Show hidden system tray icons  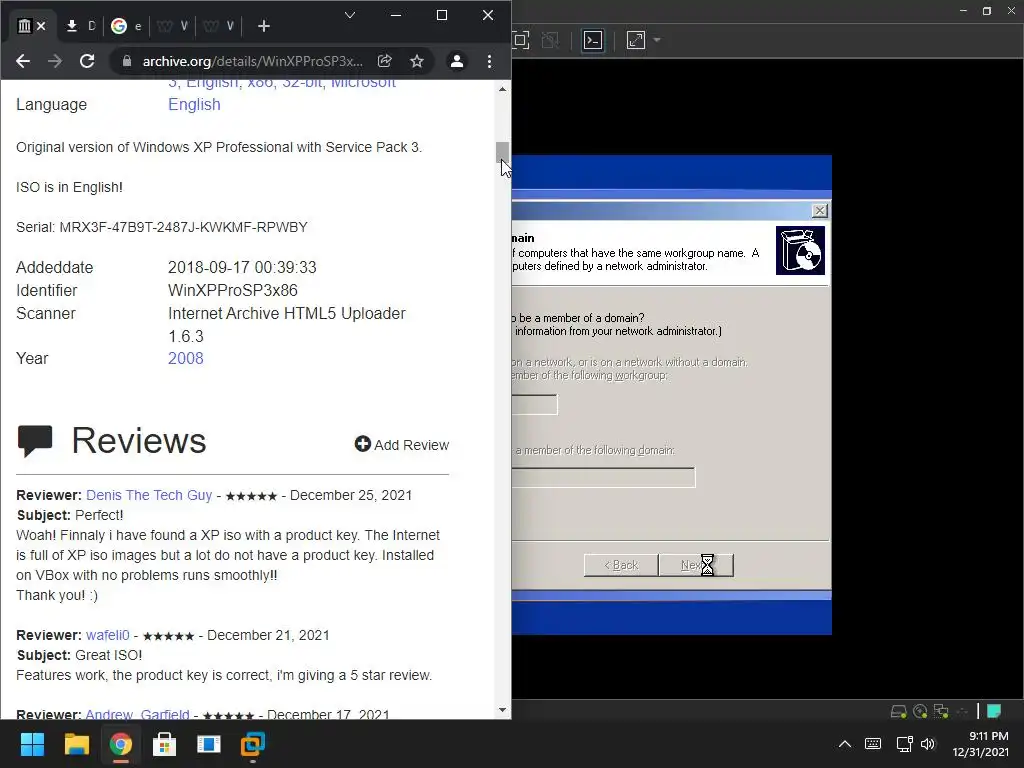click(844, 744)
